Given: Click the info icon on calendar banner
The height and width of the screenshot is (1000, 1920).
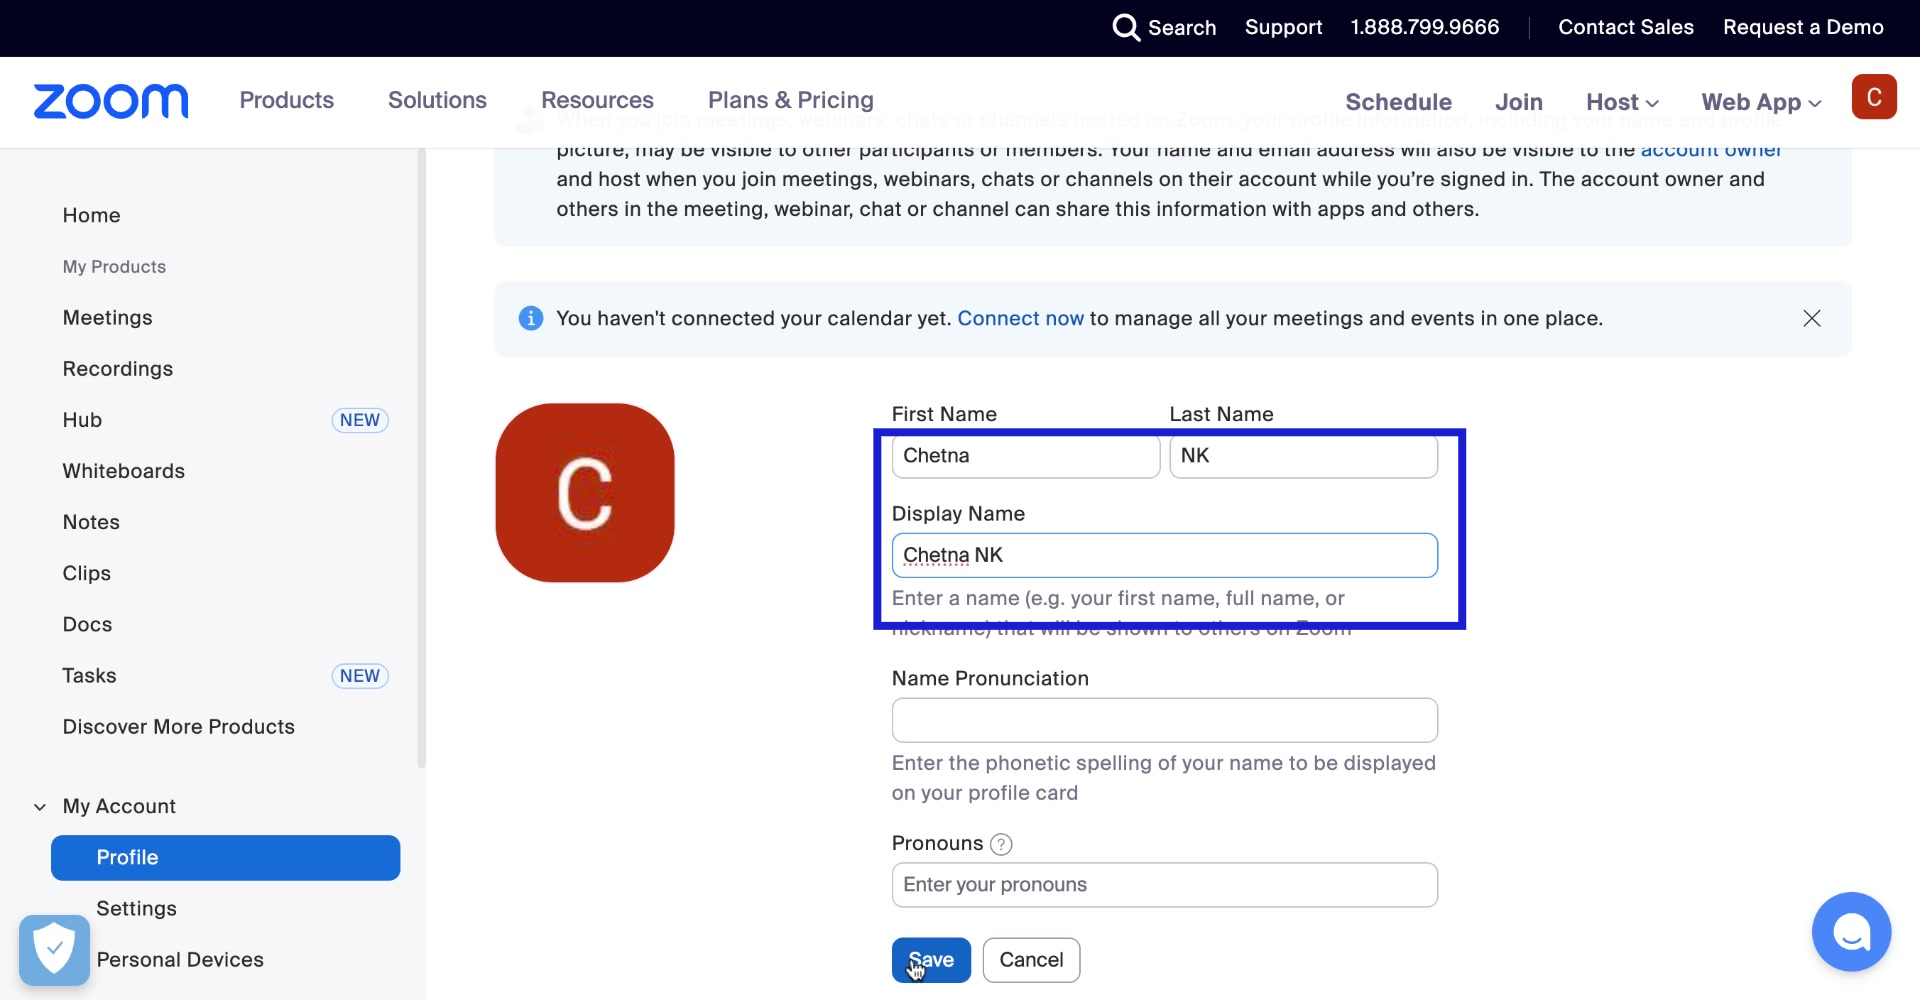Looking at the screenshot, I should tap(531, 318).
